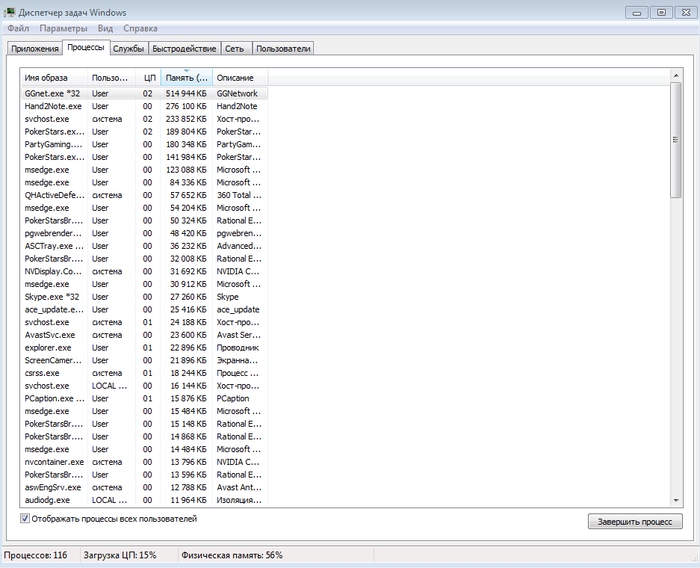Screen dimensions: 700x568
Task: Select svchost.exe using 24 188 КБ
Action: pos(144,322)
